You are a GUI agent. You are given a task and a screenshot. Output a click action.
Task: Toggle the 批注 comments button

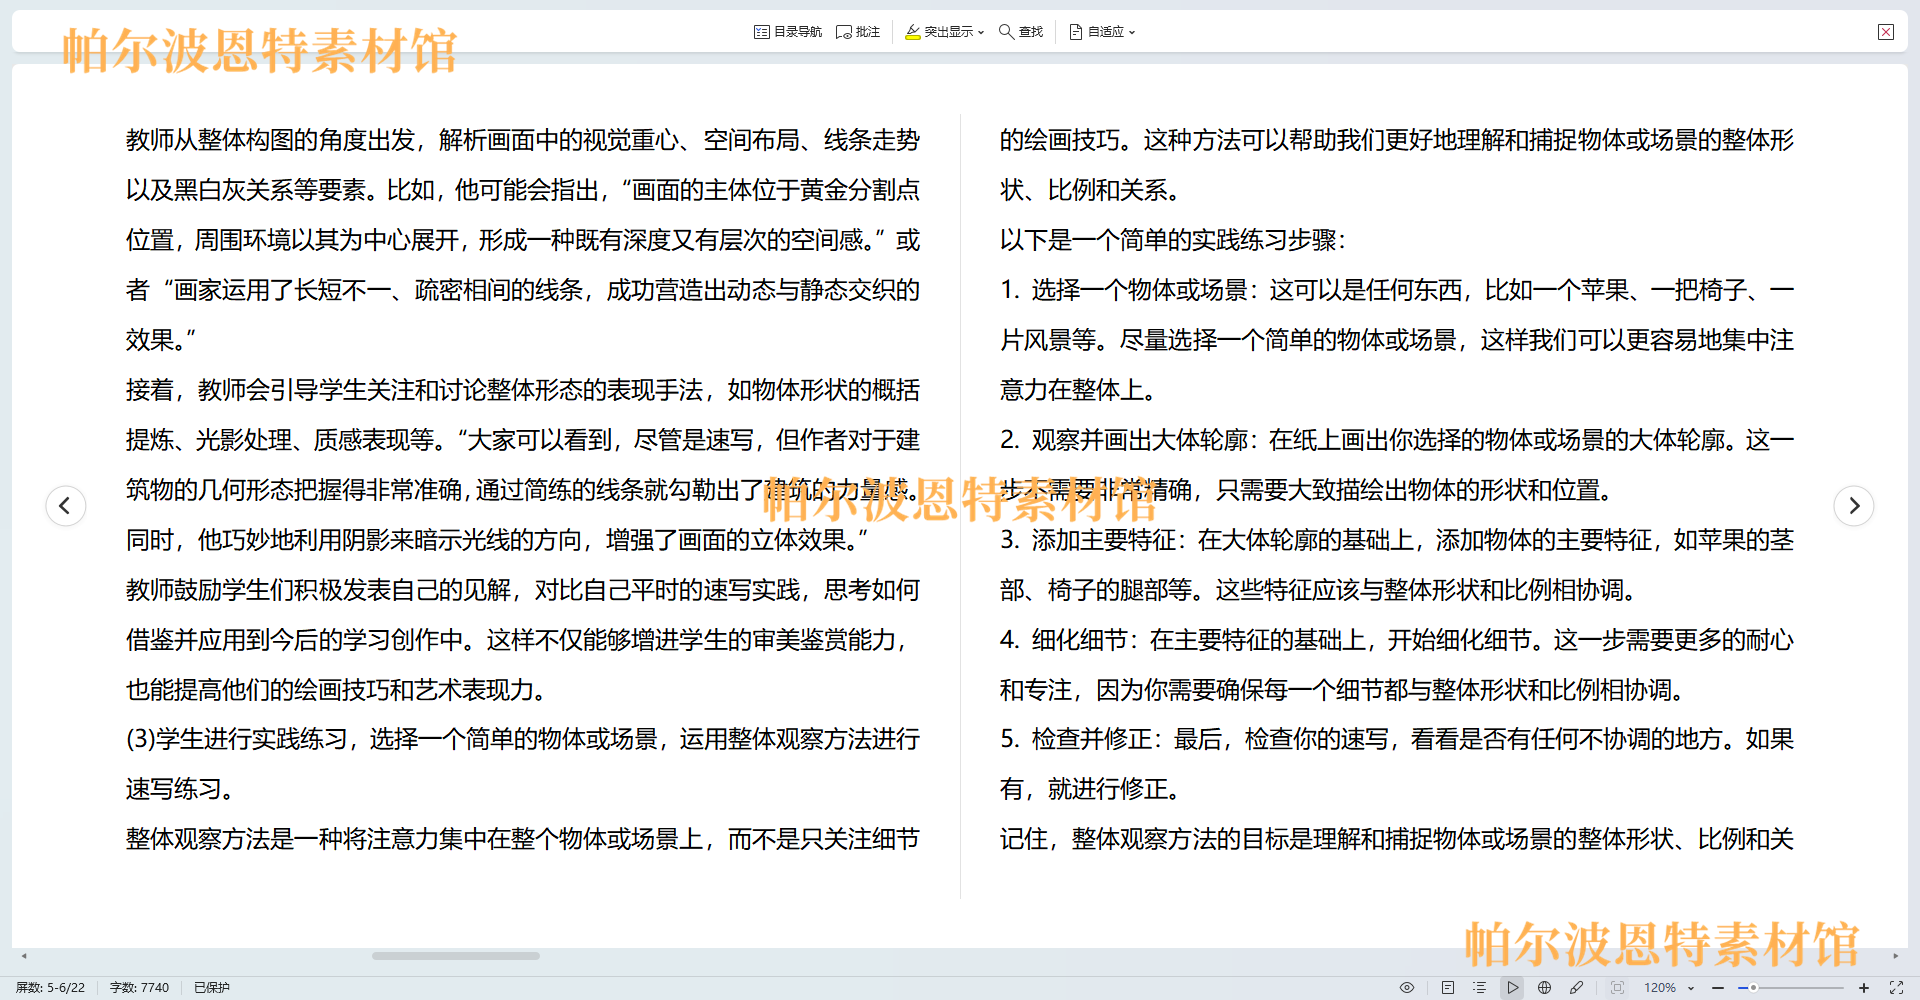coord(858,32)
